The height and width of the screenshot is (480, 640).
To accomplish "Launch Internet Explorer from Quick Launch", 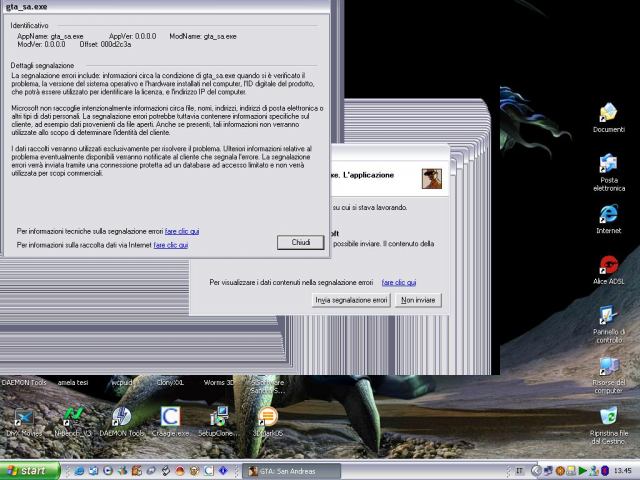I will (x=80, y=471).
